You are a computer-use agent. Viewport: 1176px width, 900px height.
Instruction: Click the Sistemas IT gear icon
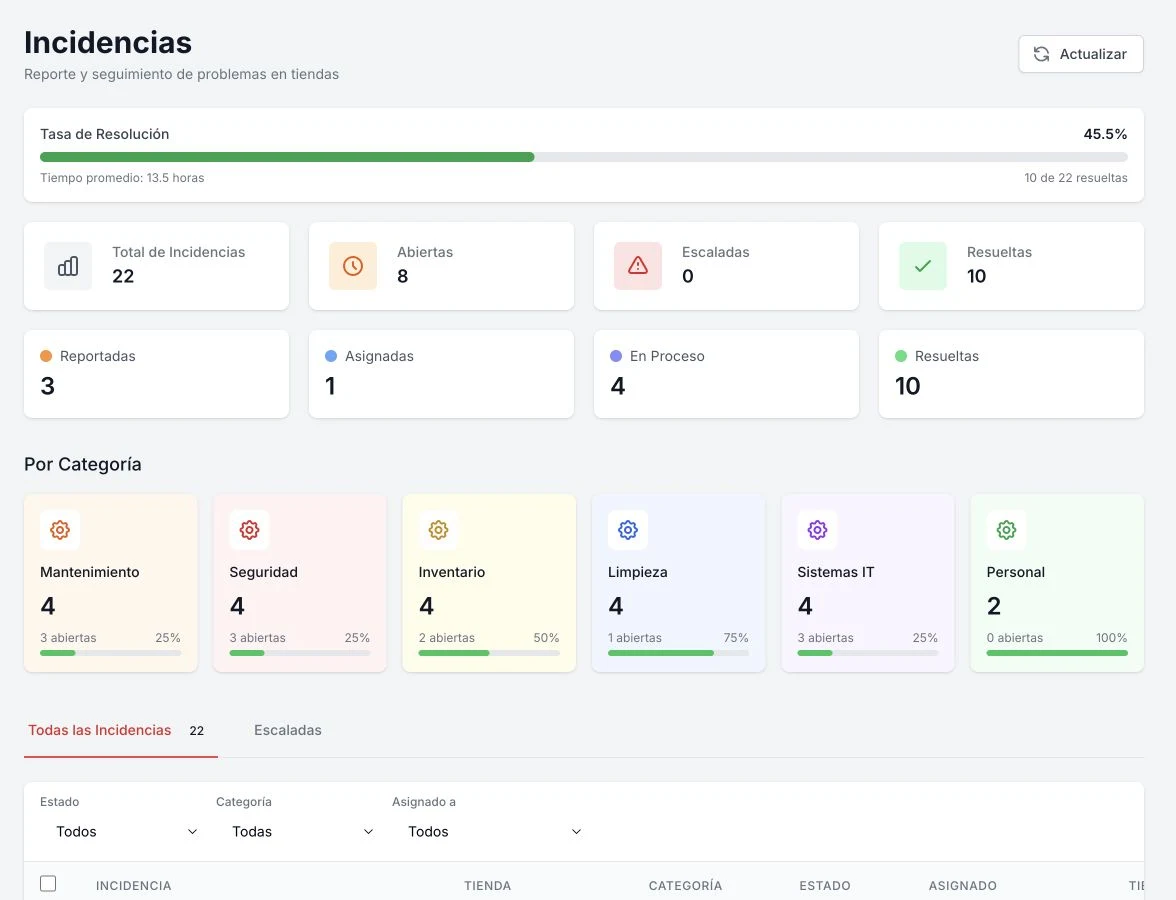tap(817, 530)
